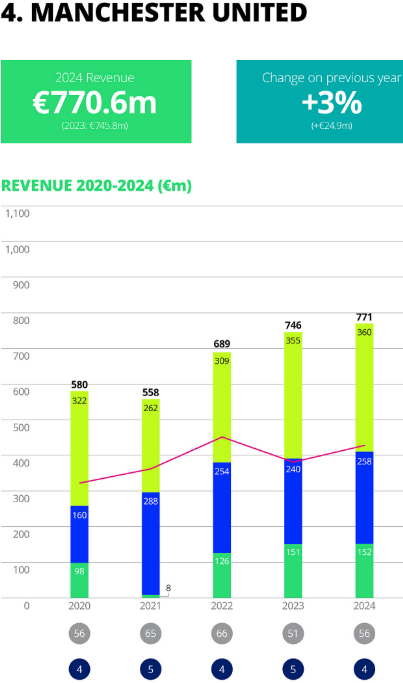Click the 2020 year label on the x-axis
This screenshot has width=403, height=683.
(x=79, y=606)
